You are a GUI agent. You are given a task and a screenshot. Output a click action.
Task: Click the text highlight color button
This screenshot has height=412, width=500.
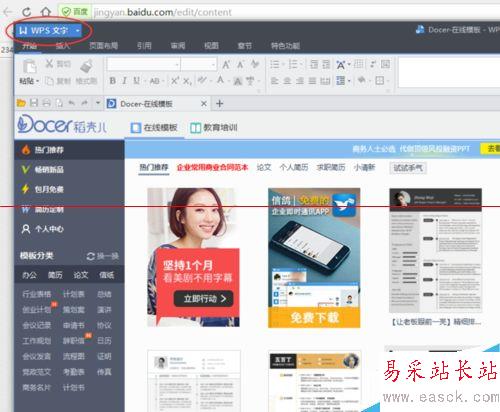(202, 81)
